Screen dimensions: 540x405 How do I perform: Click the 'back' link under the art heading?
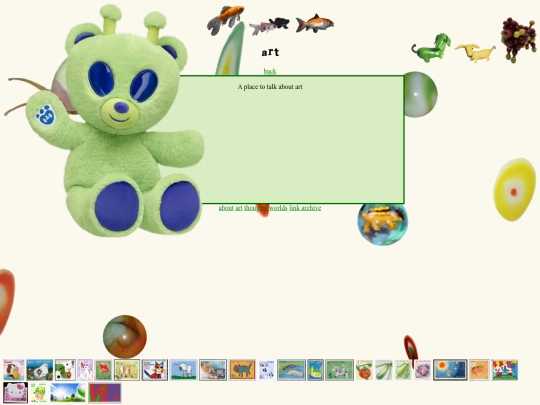click(x=270, y=71)
